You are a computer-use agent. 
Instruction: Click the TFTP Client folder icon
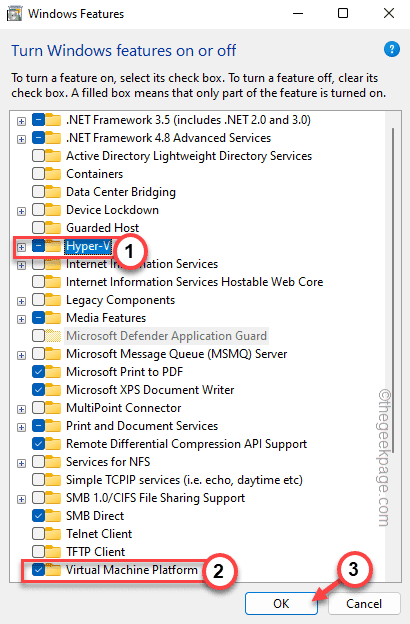(x=53, y=552)
